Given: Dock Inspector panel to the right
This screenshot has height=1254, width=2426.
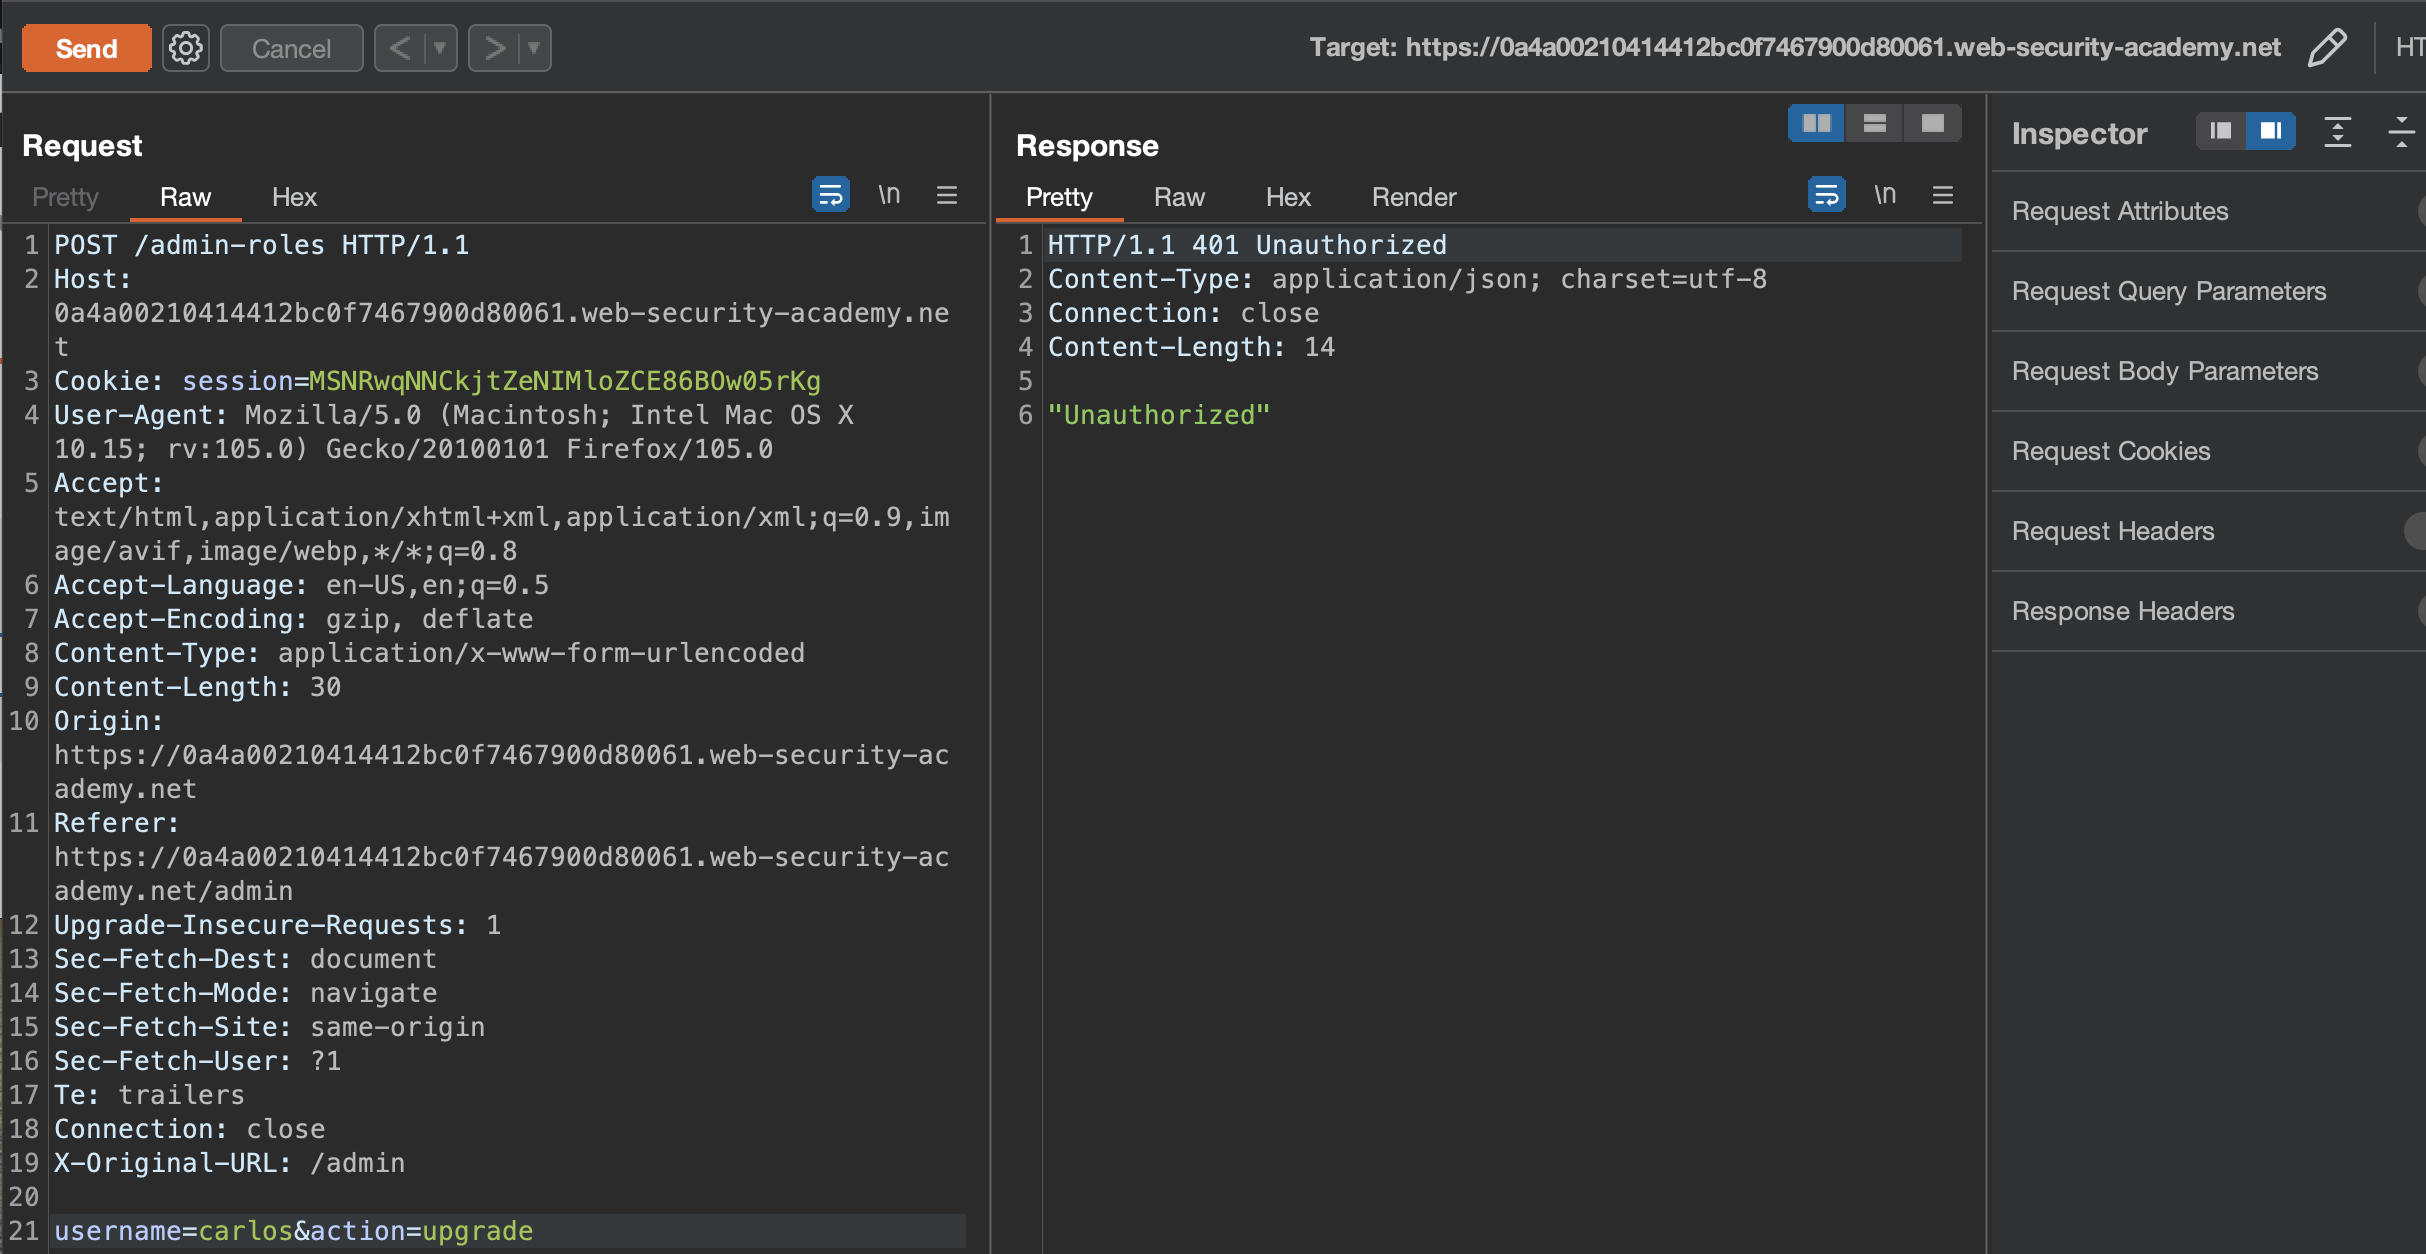Looking at the screenshot, I should (2270, 131).
